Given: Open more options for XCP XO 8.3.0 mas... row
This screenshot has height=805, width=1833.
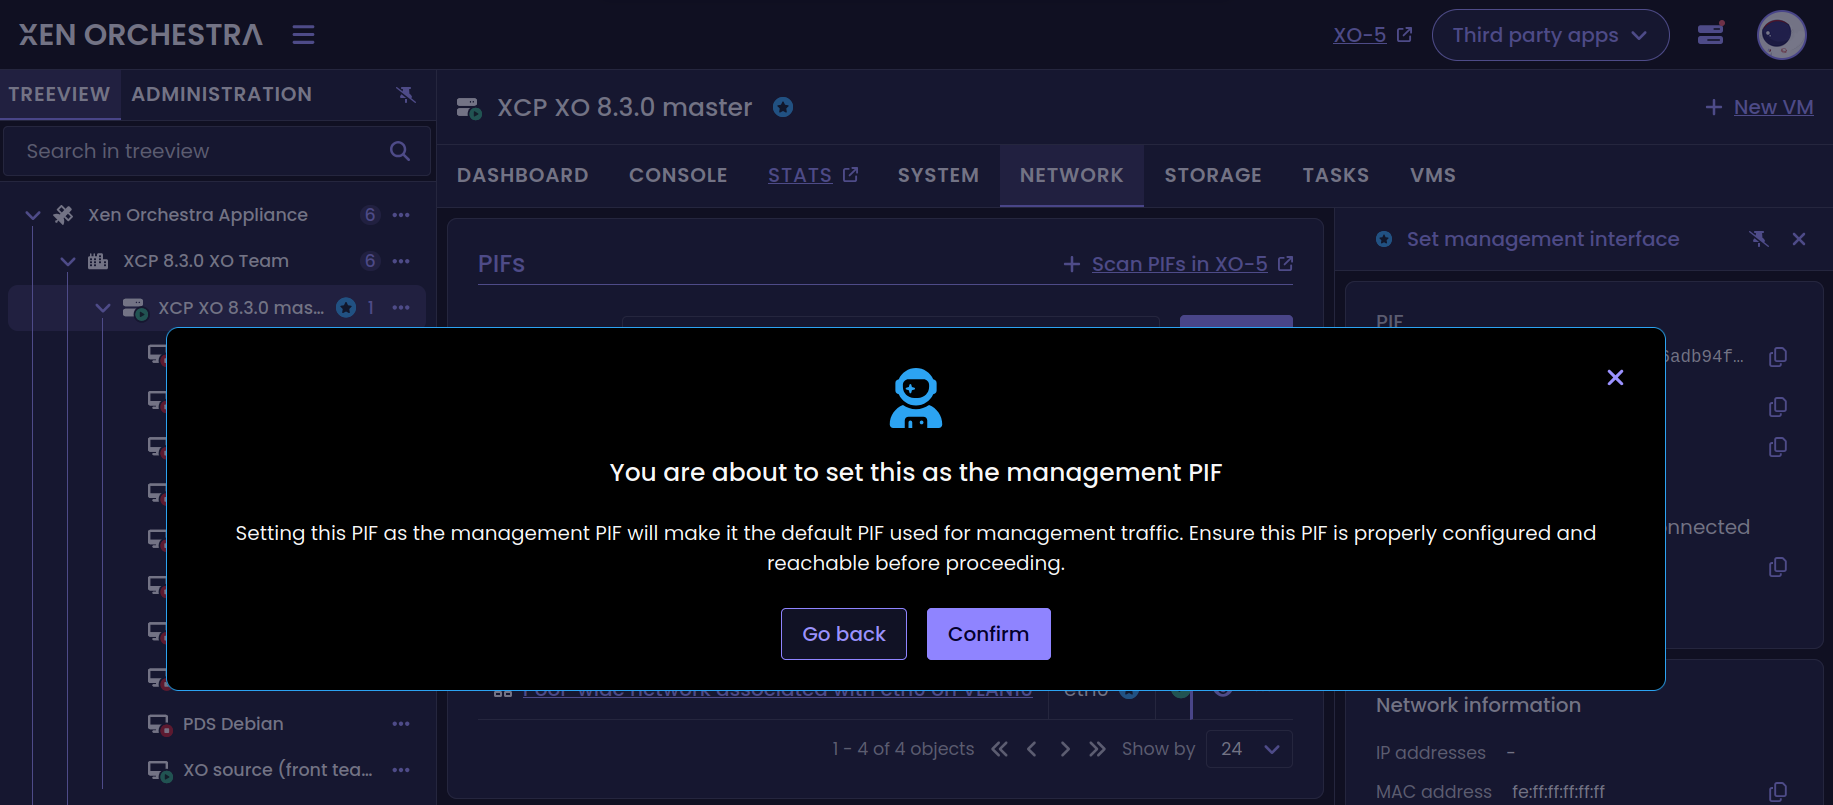Looking at the screenshot, I should tap(401, 308).
